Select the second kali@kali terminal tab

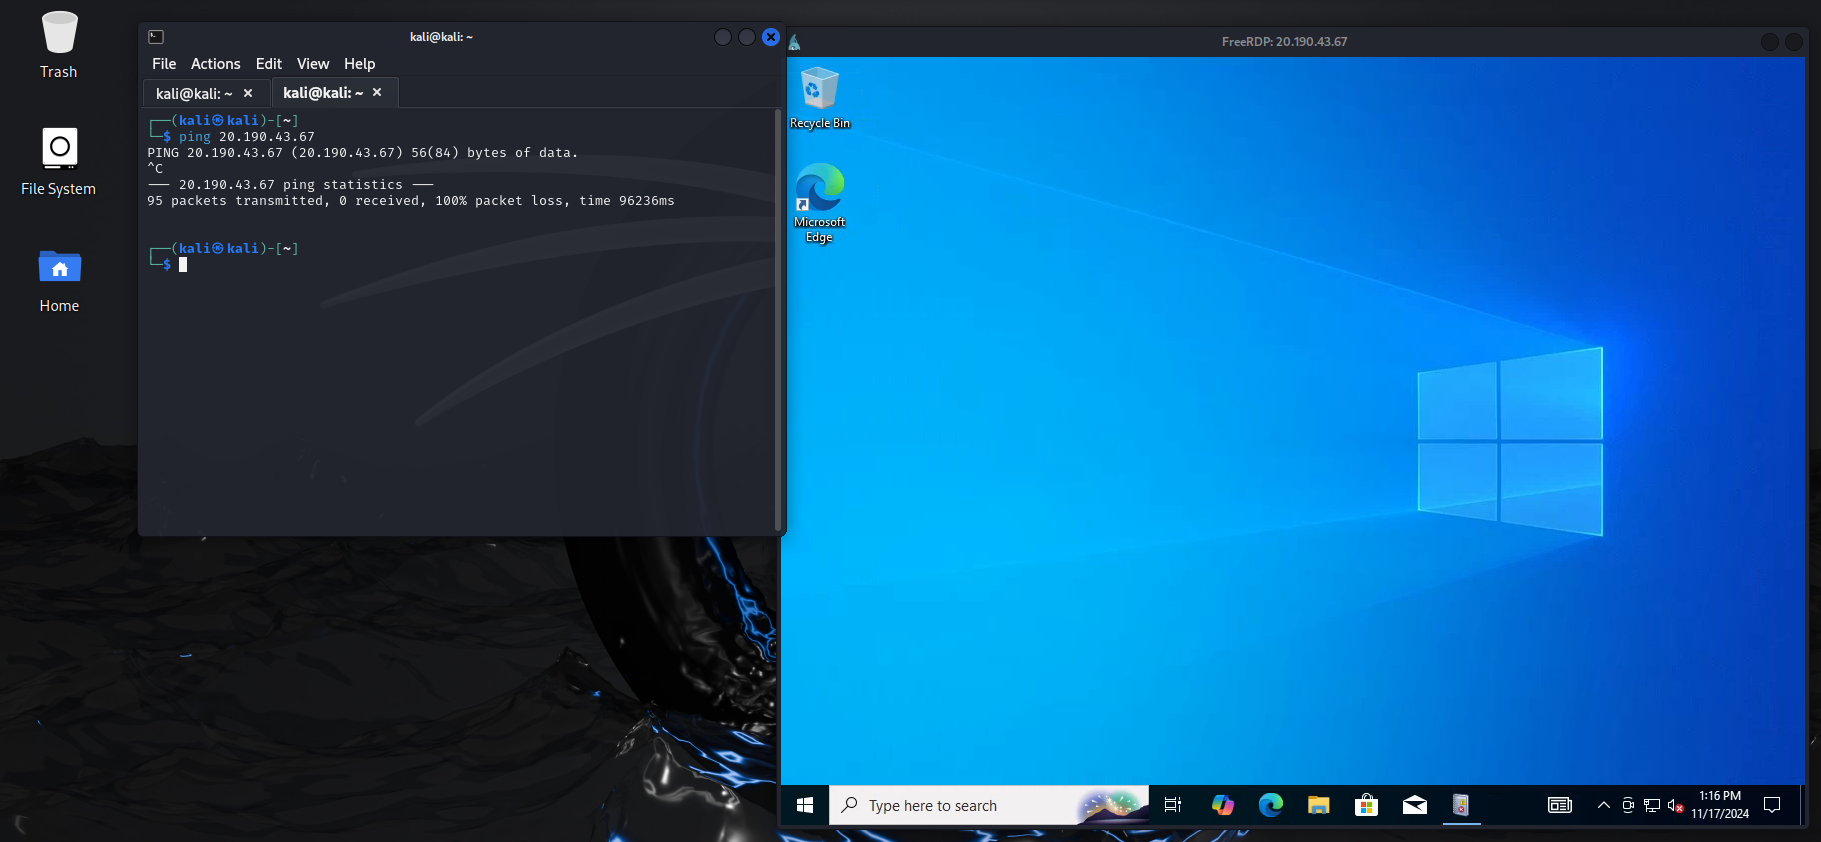coord(323,92)
